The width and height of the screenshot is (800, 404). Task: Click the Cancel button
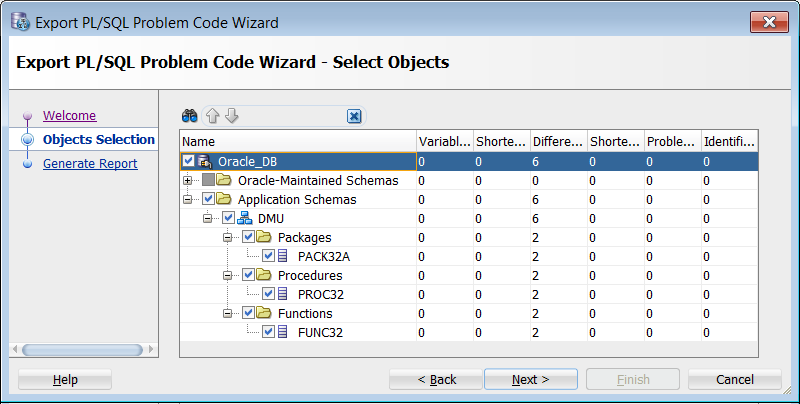coord(735,380)
